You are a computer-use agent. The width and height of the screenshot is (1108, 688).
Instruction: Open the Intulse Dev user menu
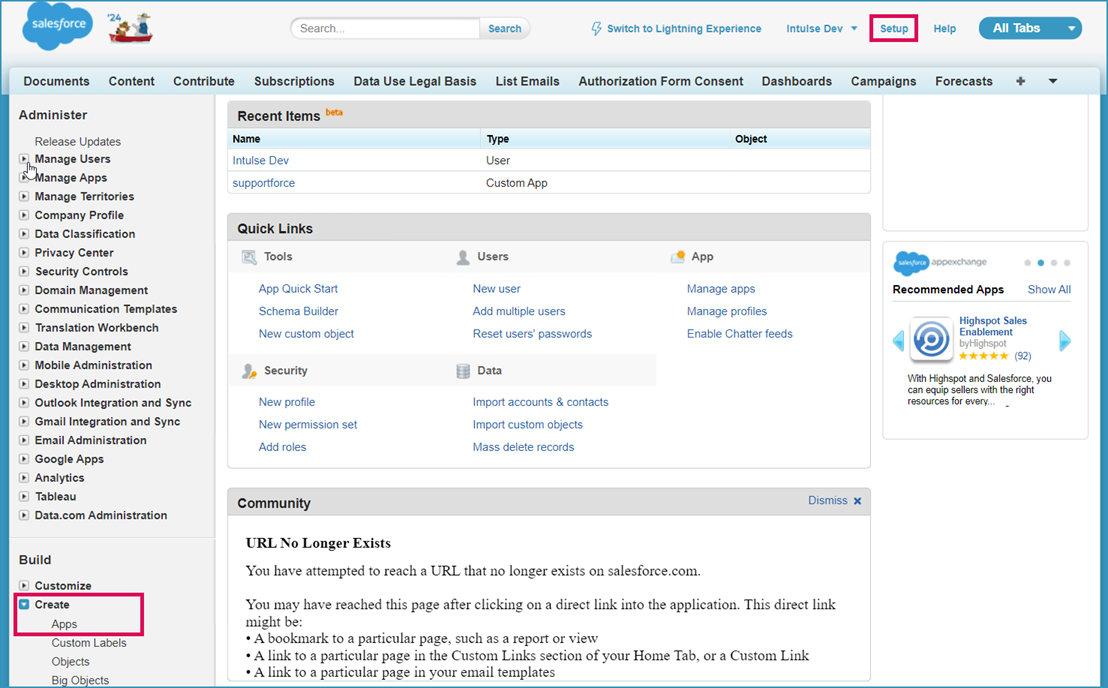point(821,29)
